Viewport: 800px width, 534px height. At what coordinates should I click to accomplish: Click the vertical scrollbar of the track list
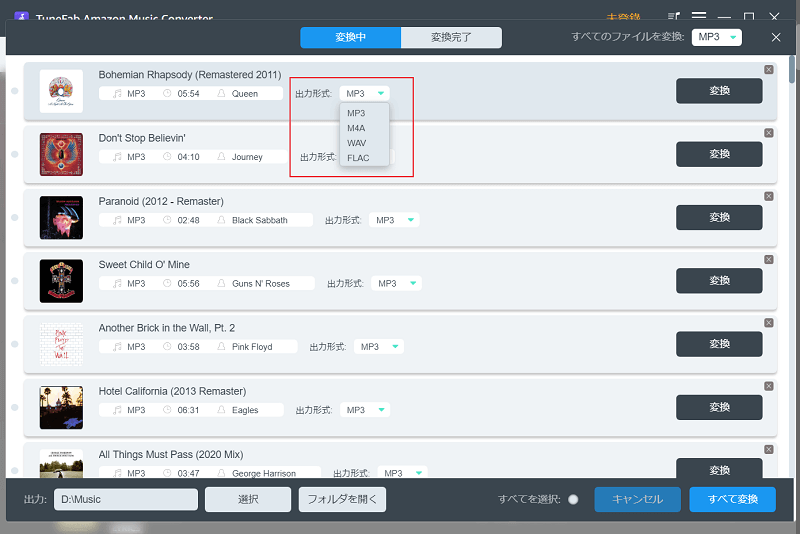(792, 69)
